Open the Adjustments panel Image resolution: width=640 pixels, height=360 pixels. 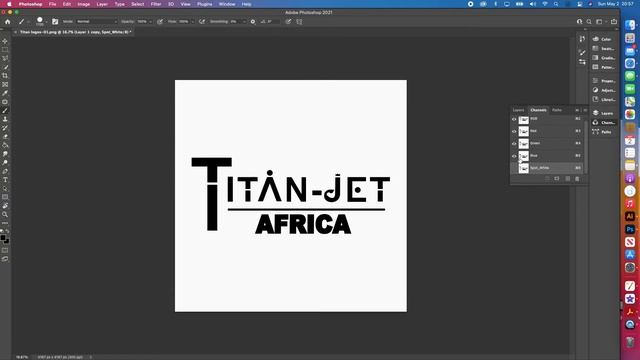click(603, 90)
